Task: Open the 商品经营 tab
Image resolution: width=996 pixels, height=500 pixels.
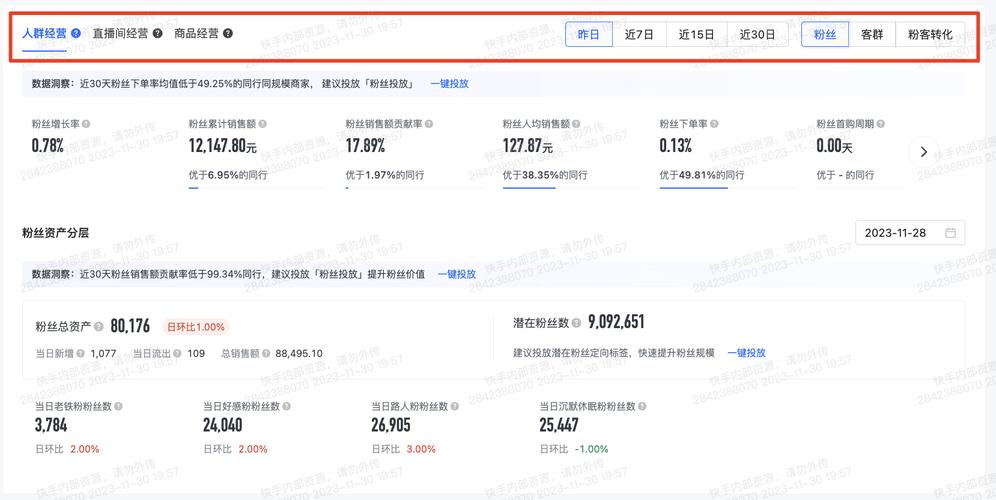Action: 196,33
